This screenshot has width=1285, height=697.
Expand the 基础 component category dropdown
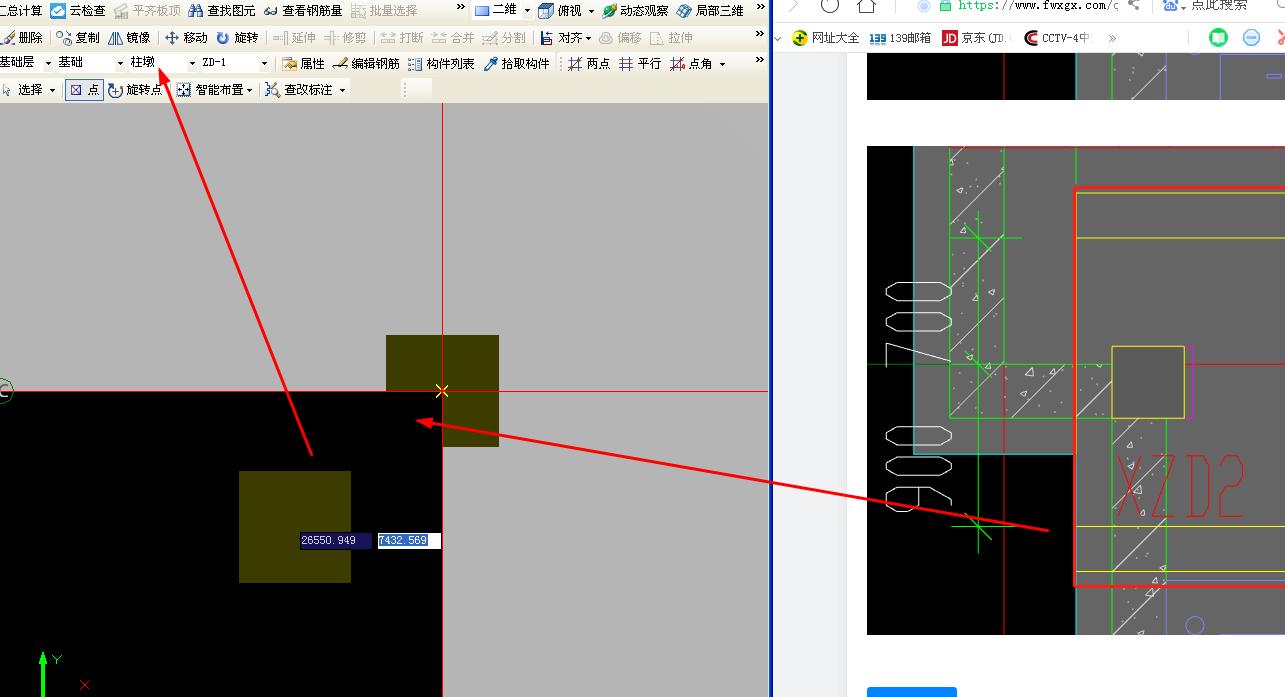121,63
